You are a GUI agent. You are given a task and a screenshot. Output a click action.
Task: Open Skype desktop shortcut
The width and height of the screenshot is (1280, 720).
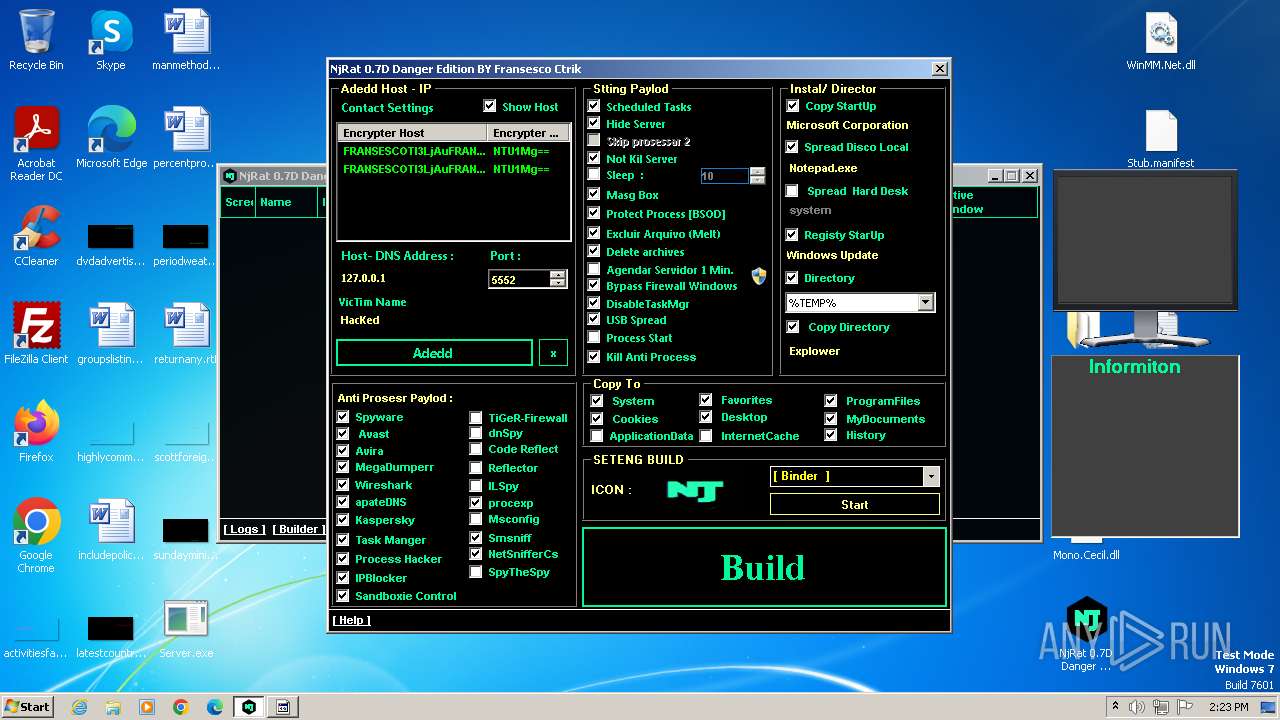coord(110,40)
